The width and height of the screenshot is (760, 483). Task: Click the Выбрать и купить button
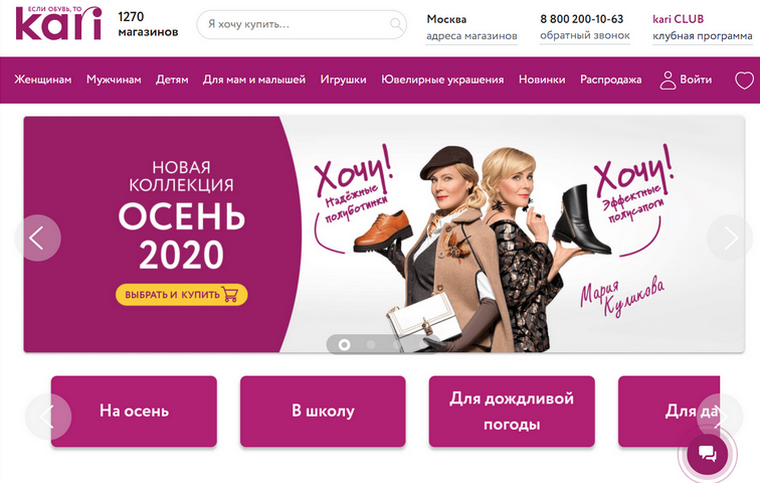point(181,295)
